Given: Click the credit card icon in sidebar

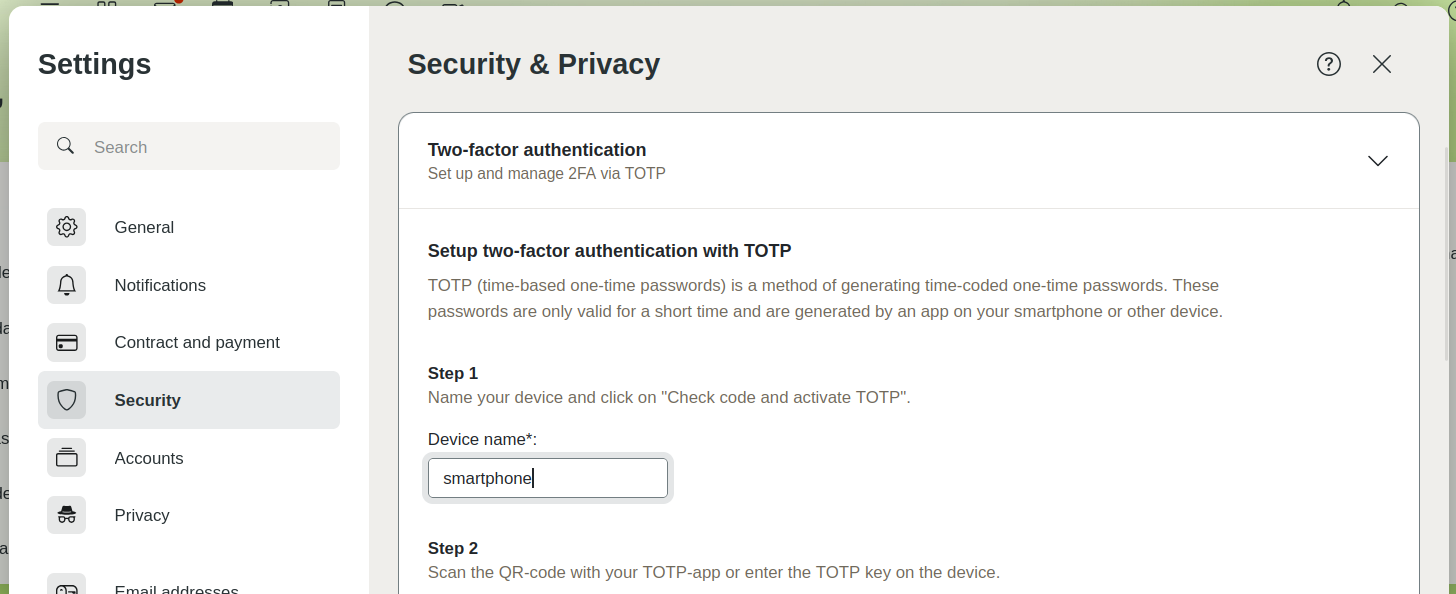Looking at the screenshot, I should point(67,343).
